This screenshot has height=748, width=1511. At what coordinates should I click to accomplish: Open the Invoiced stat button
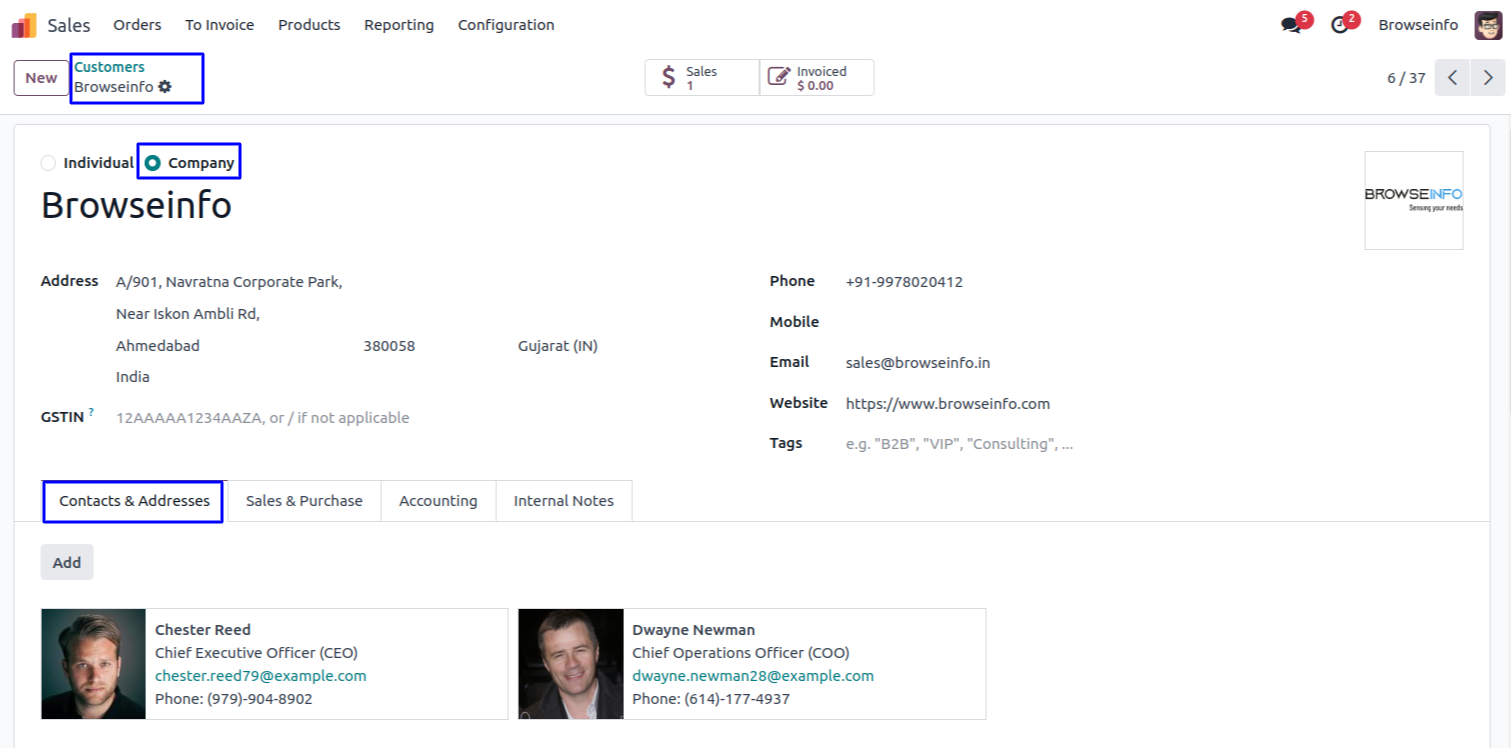coord(817,78)
